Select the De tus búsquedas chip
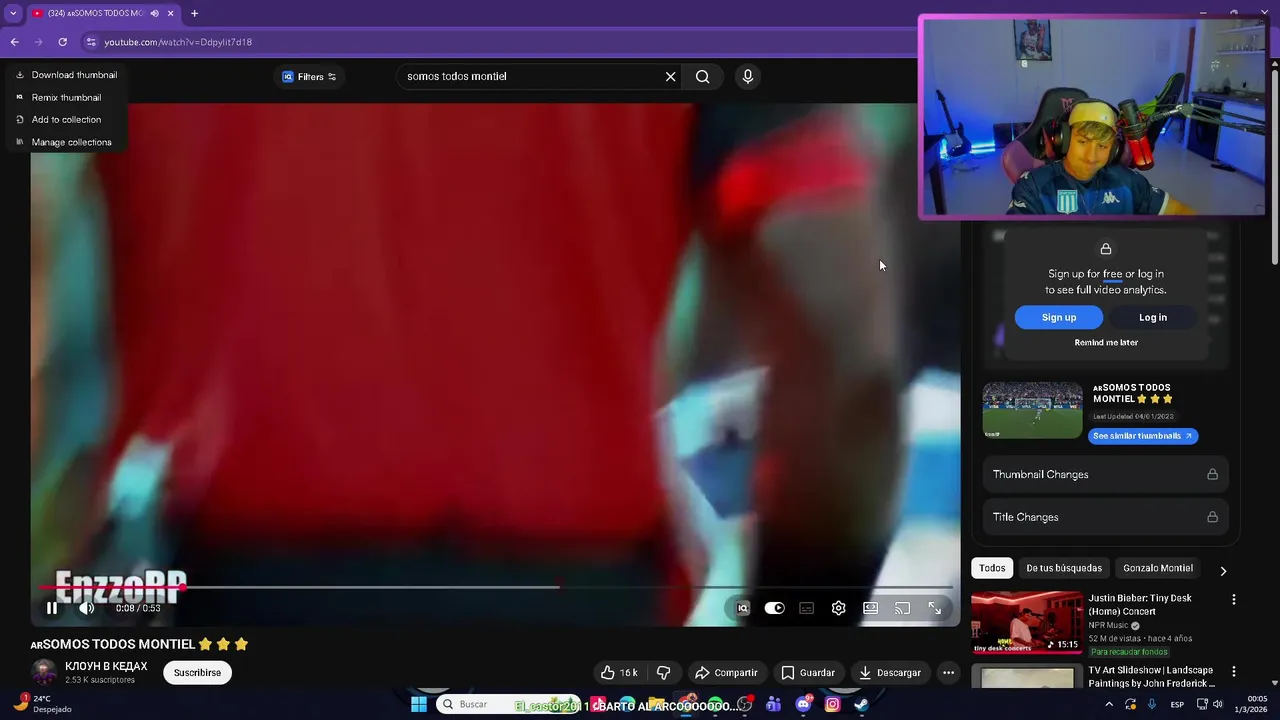 1064,568
